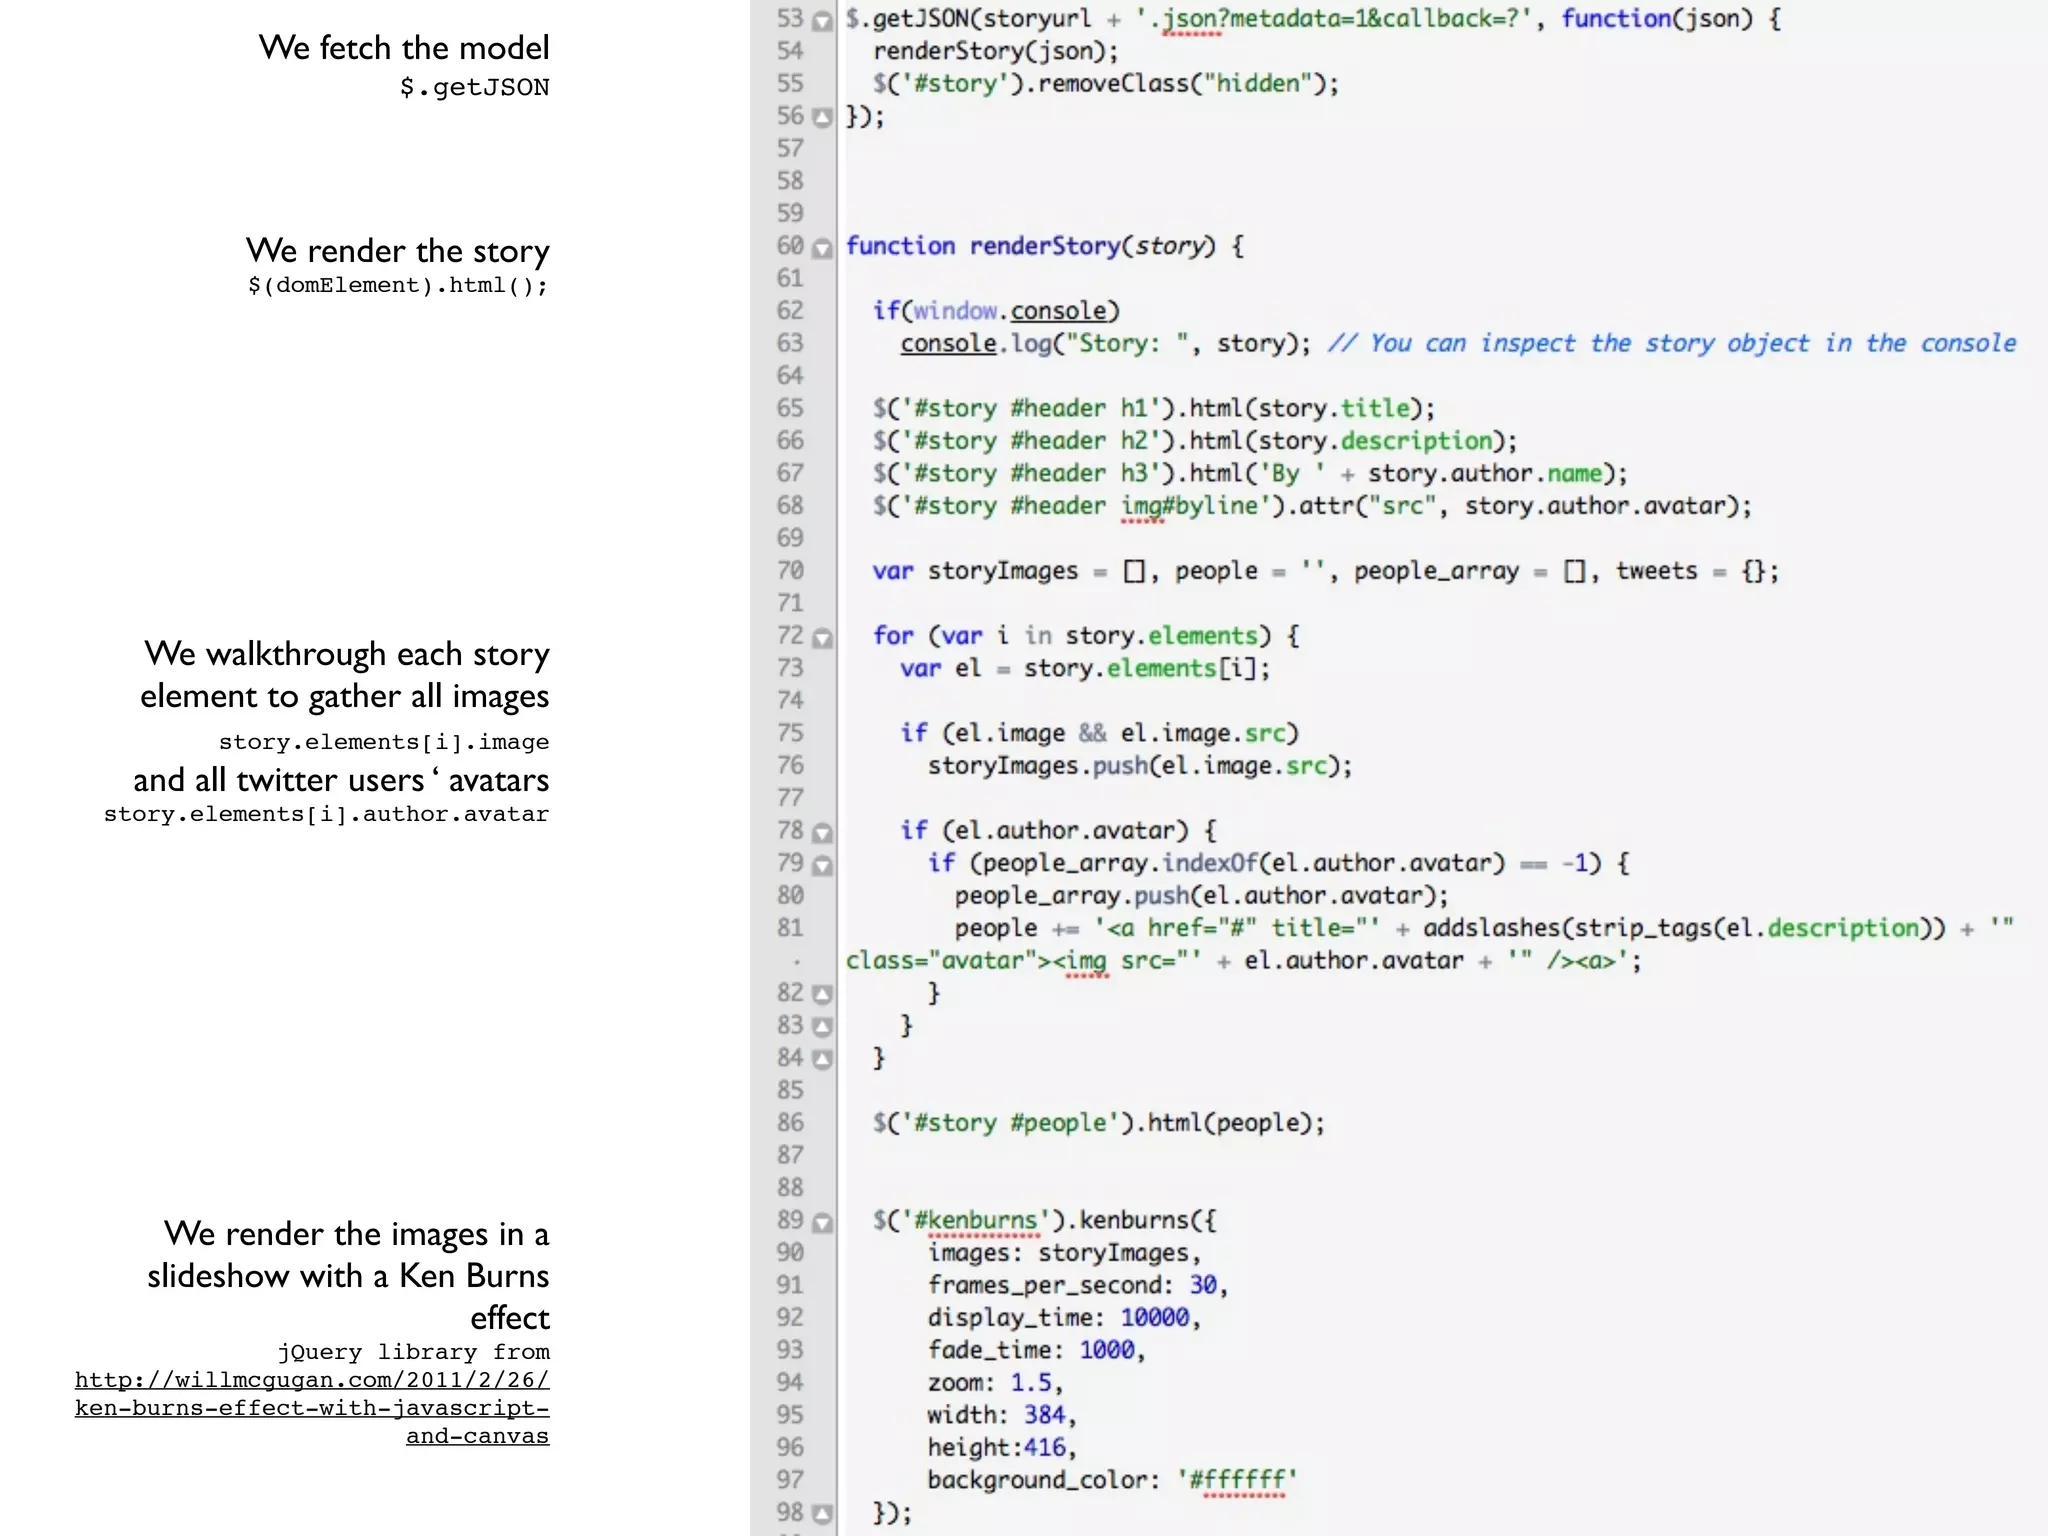The width and height of the screenshot is (2048, 1536).
Task: Click 'class="avatar"' wrapped line text
Action: point(940,961)
